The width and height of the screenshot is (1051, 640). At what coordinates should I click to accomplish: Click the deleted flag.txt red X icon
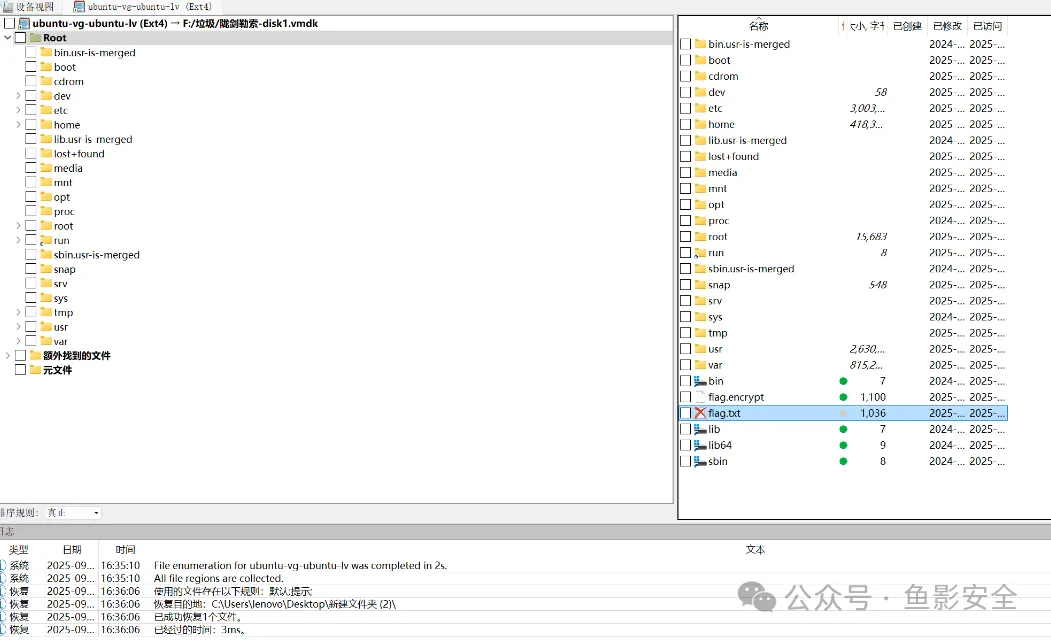point(700,413)
